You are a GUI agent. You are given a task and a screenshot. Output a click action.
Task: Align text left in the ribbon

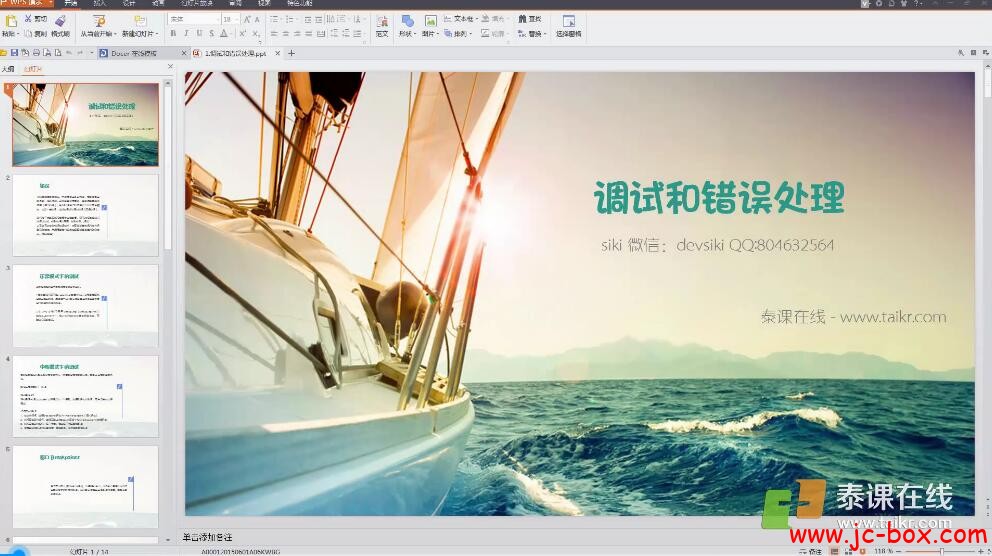pos(274,34)
